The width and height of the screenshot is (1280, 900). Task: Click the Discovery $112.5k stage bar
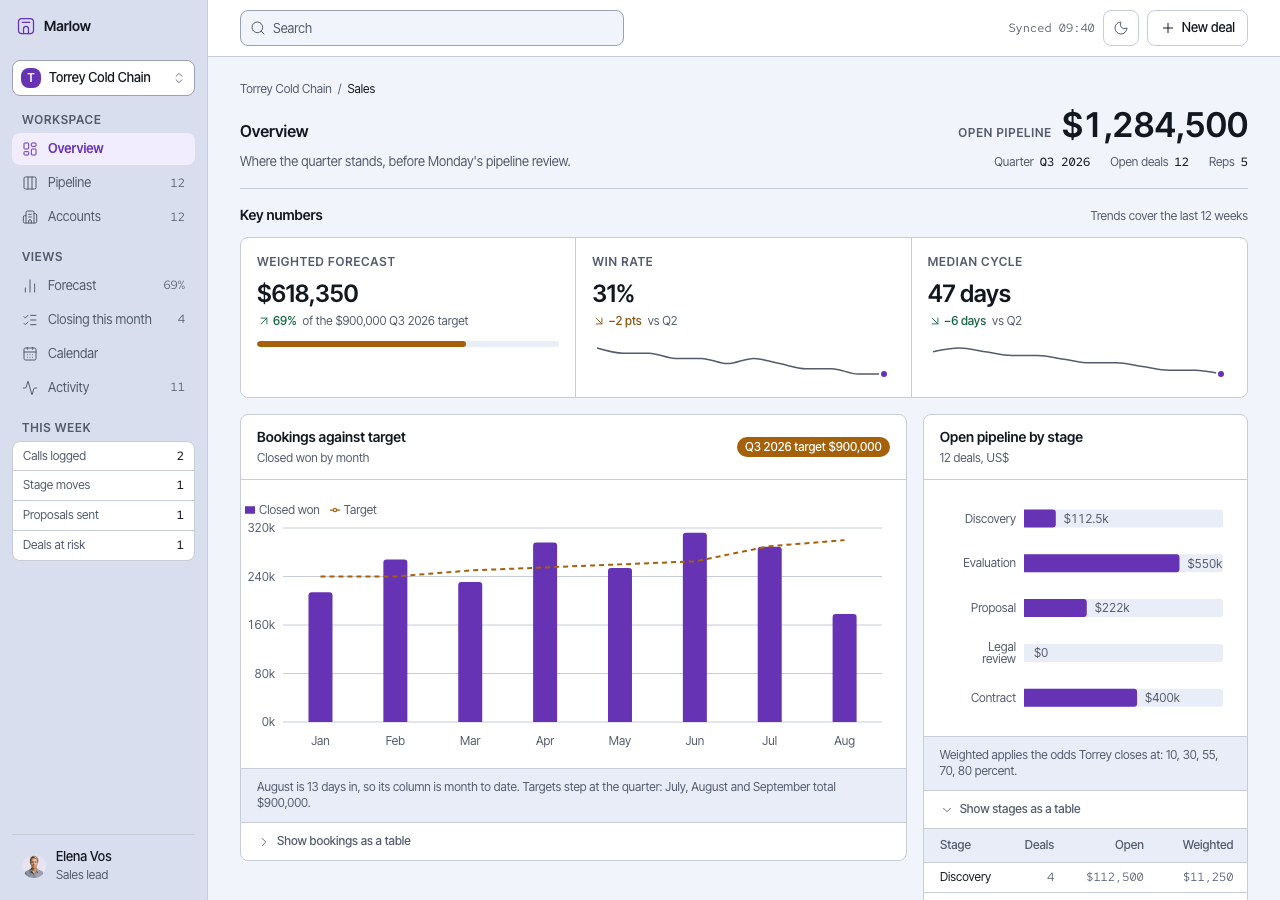point(1040,518)
